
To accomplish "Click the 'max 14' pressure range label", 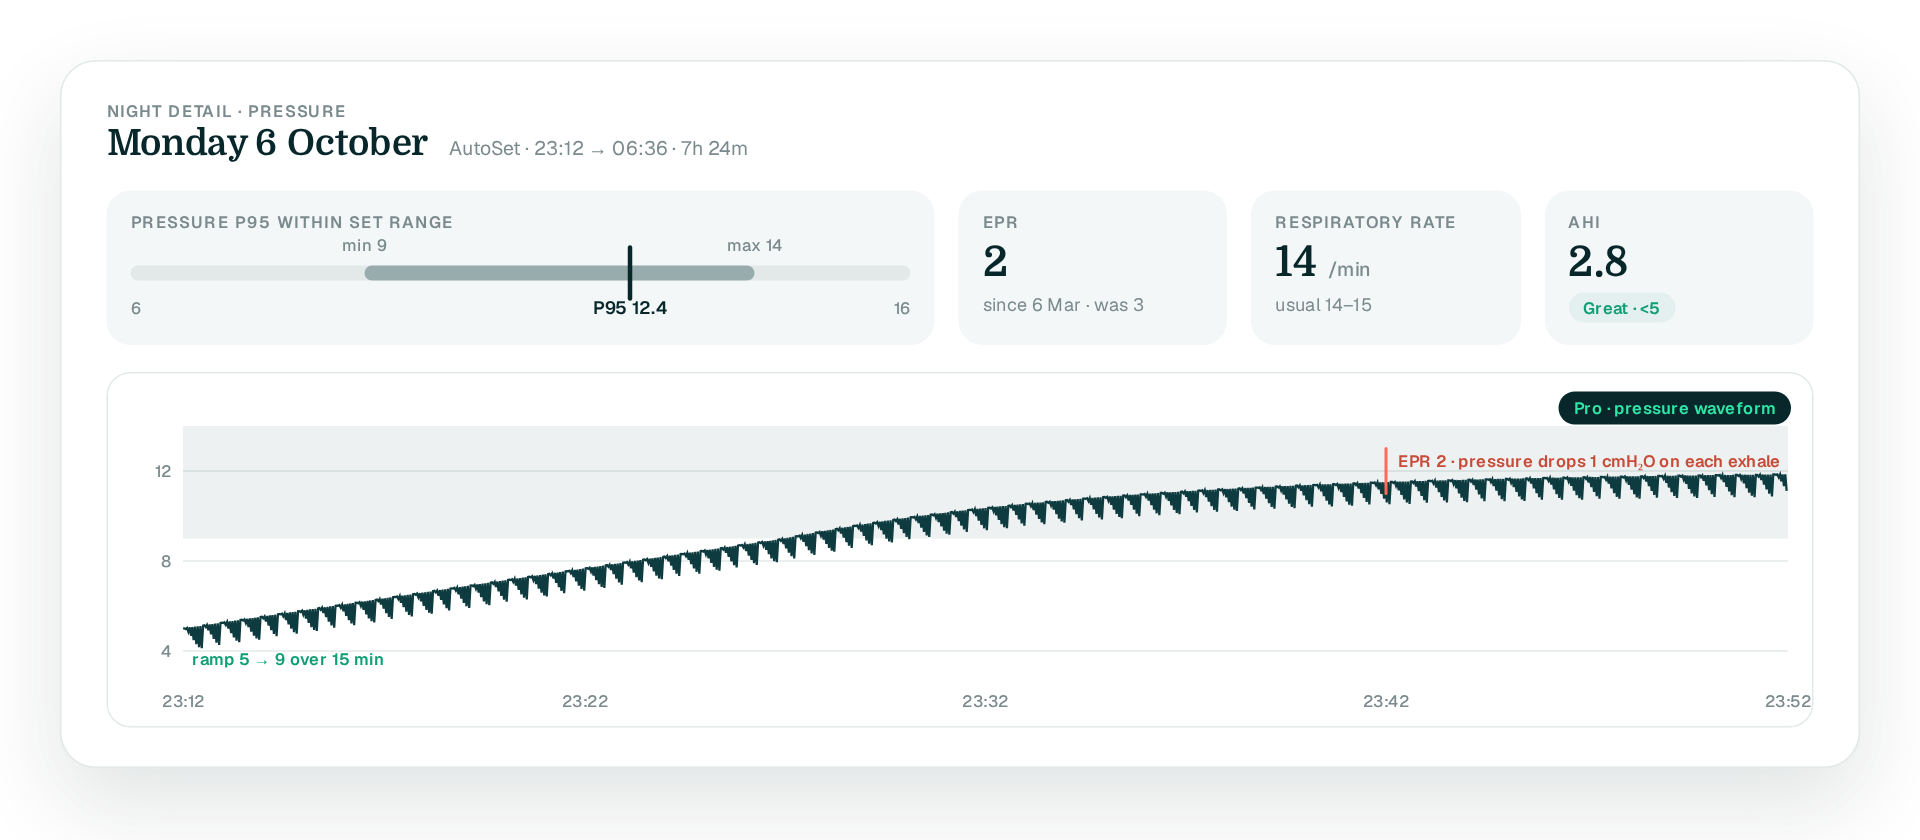I will pos(754,246).
